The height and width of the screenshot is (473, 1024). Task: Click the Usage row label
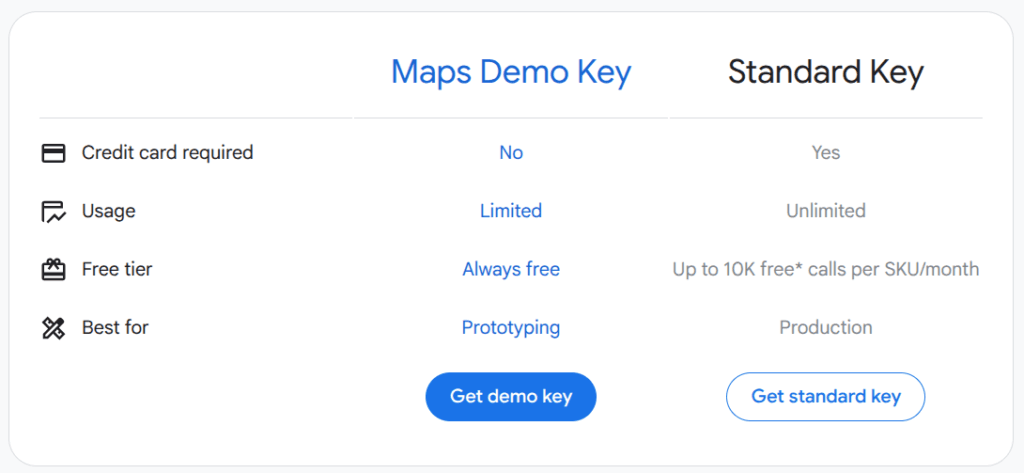tap(108, 211)
